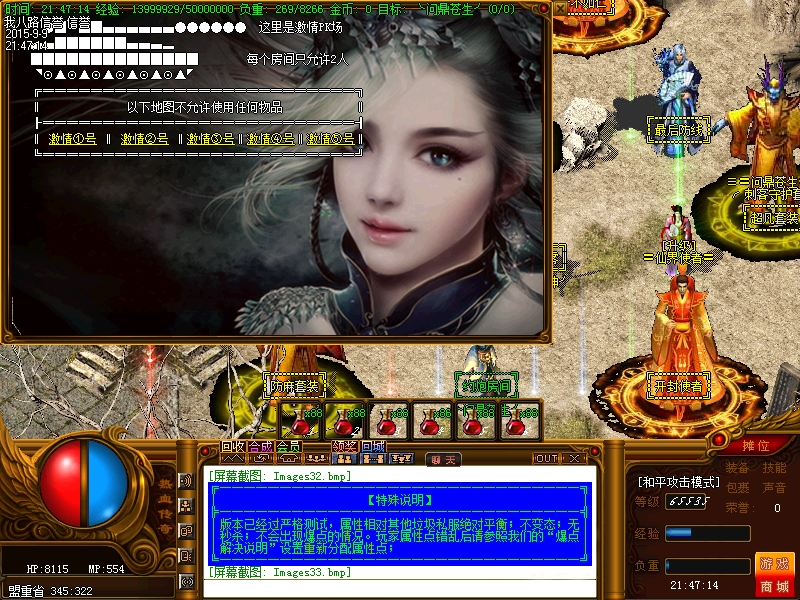Click the 盟重省 345:322 map coordinates
This screenshot has width=800, height=600.
pos(51,591)
